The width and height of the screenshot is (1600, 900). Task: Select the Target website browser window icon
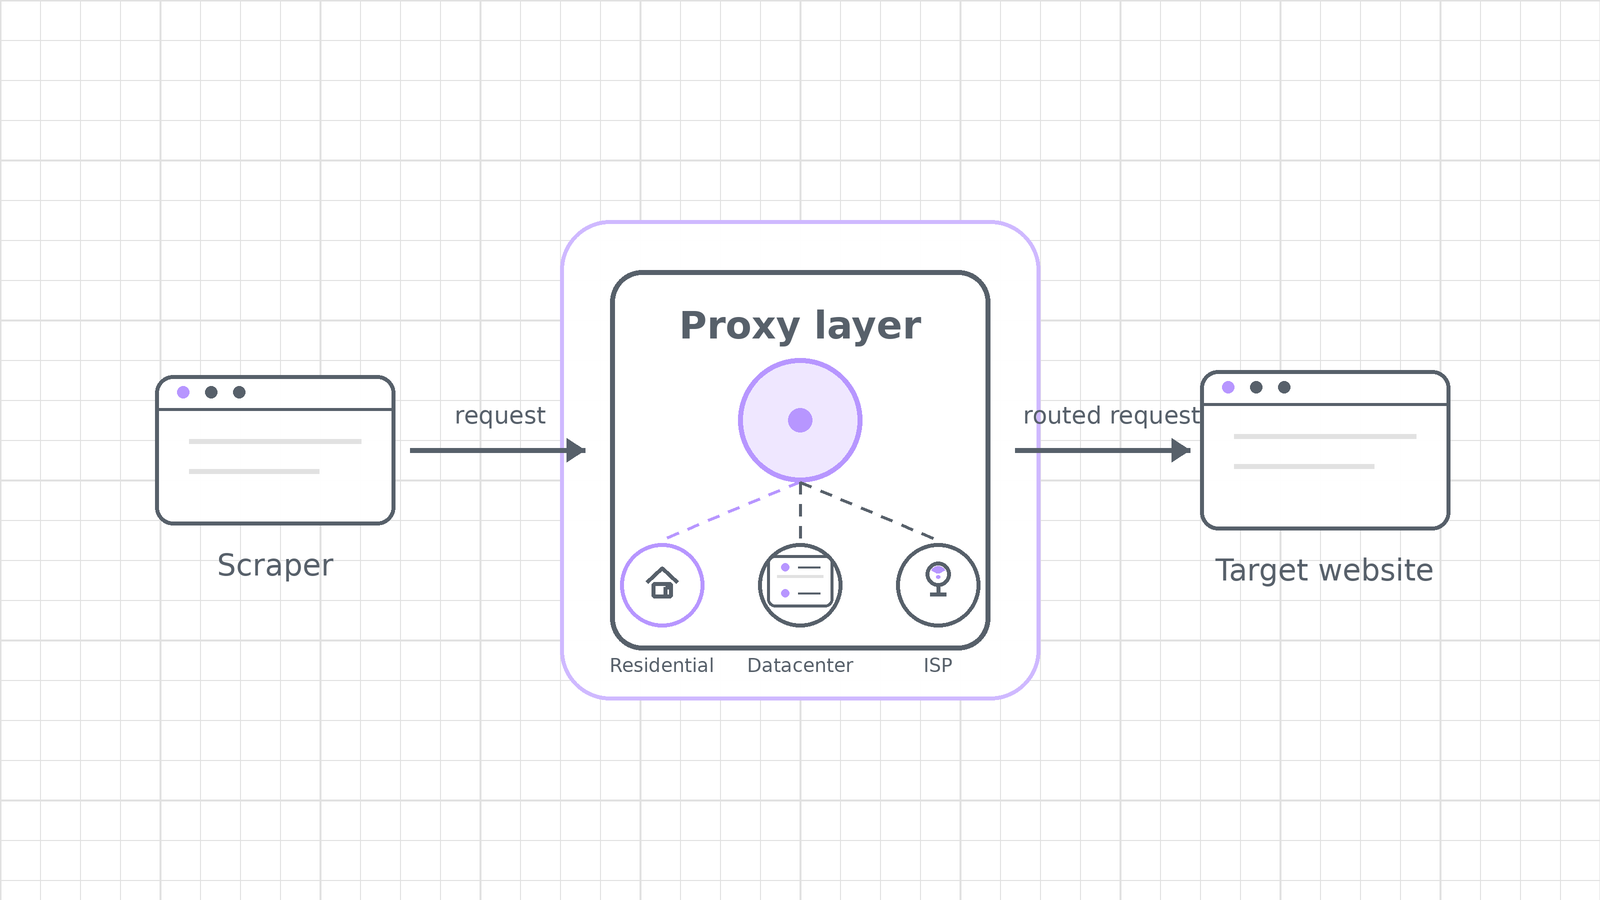tap(1325, 450)
